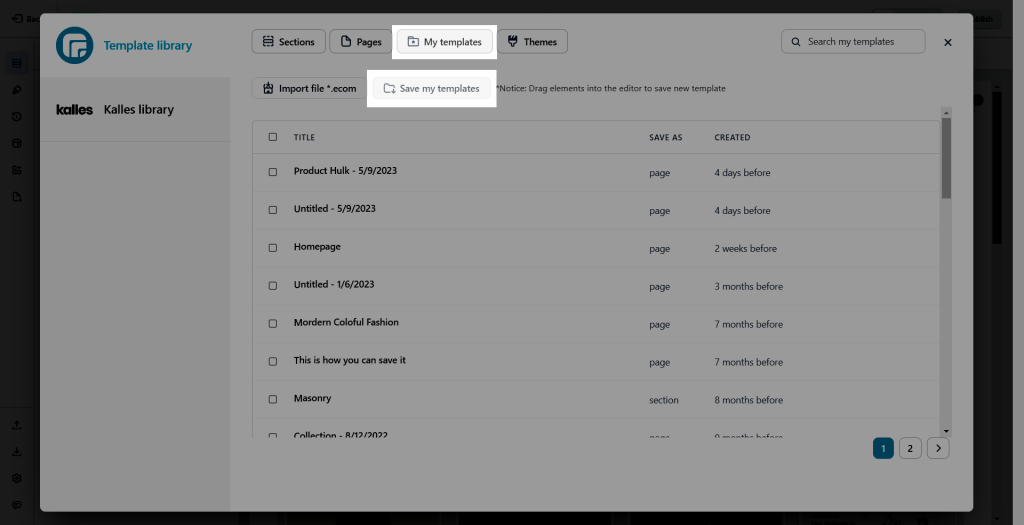The height and width of the screenshot is (525, 1024).
Task: Go to page 2 of templates
Action: tap(910, 448)
